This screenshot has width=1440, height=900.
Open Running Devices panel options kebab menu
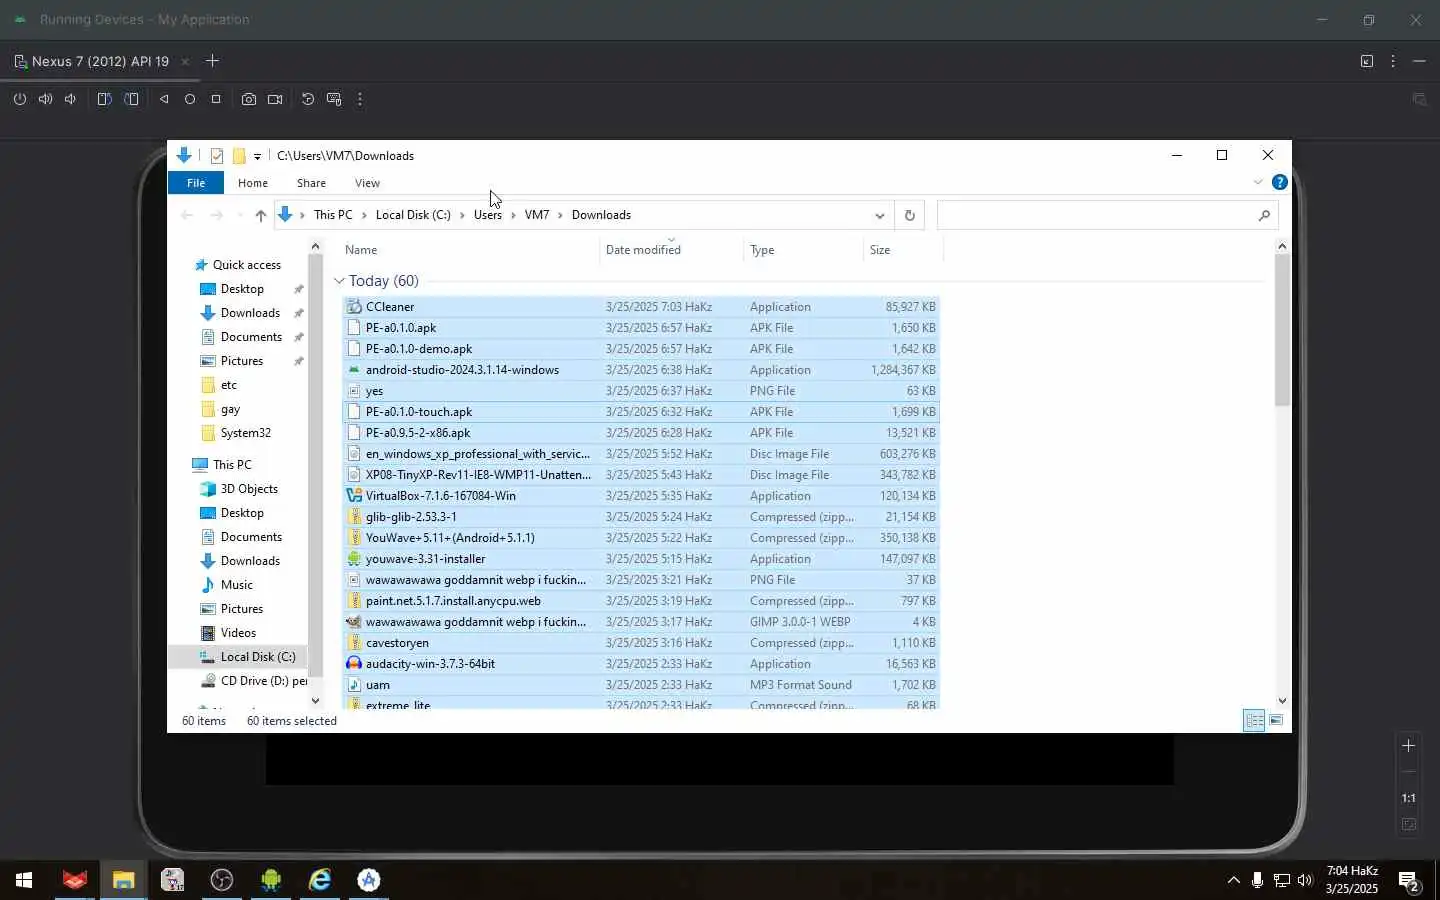pyautogui.click(x=1393, y=61)
